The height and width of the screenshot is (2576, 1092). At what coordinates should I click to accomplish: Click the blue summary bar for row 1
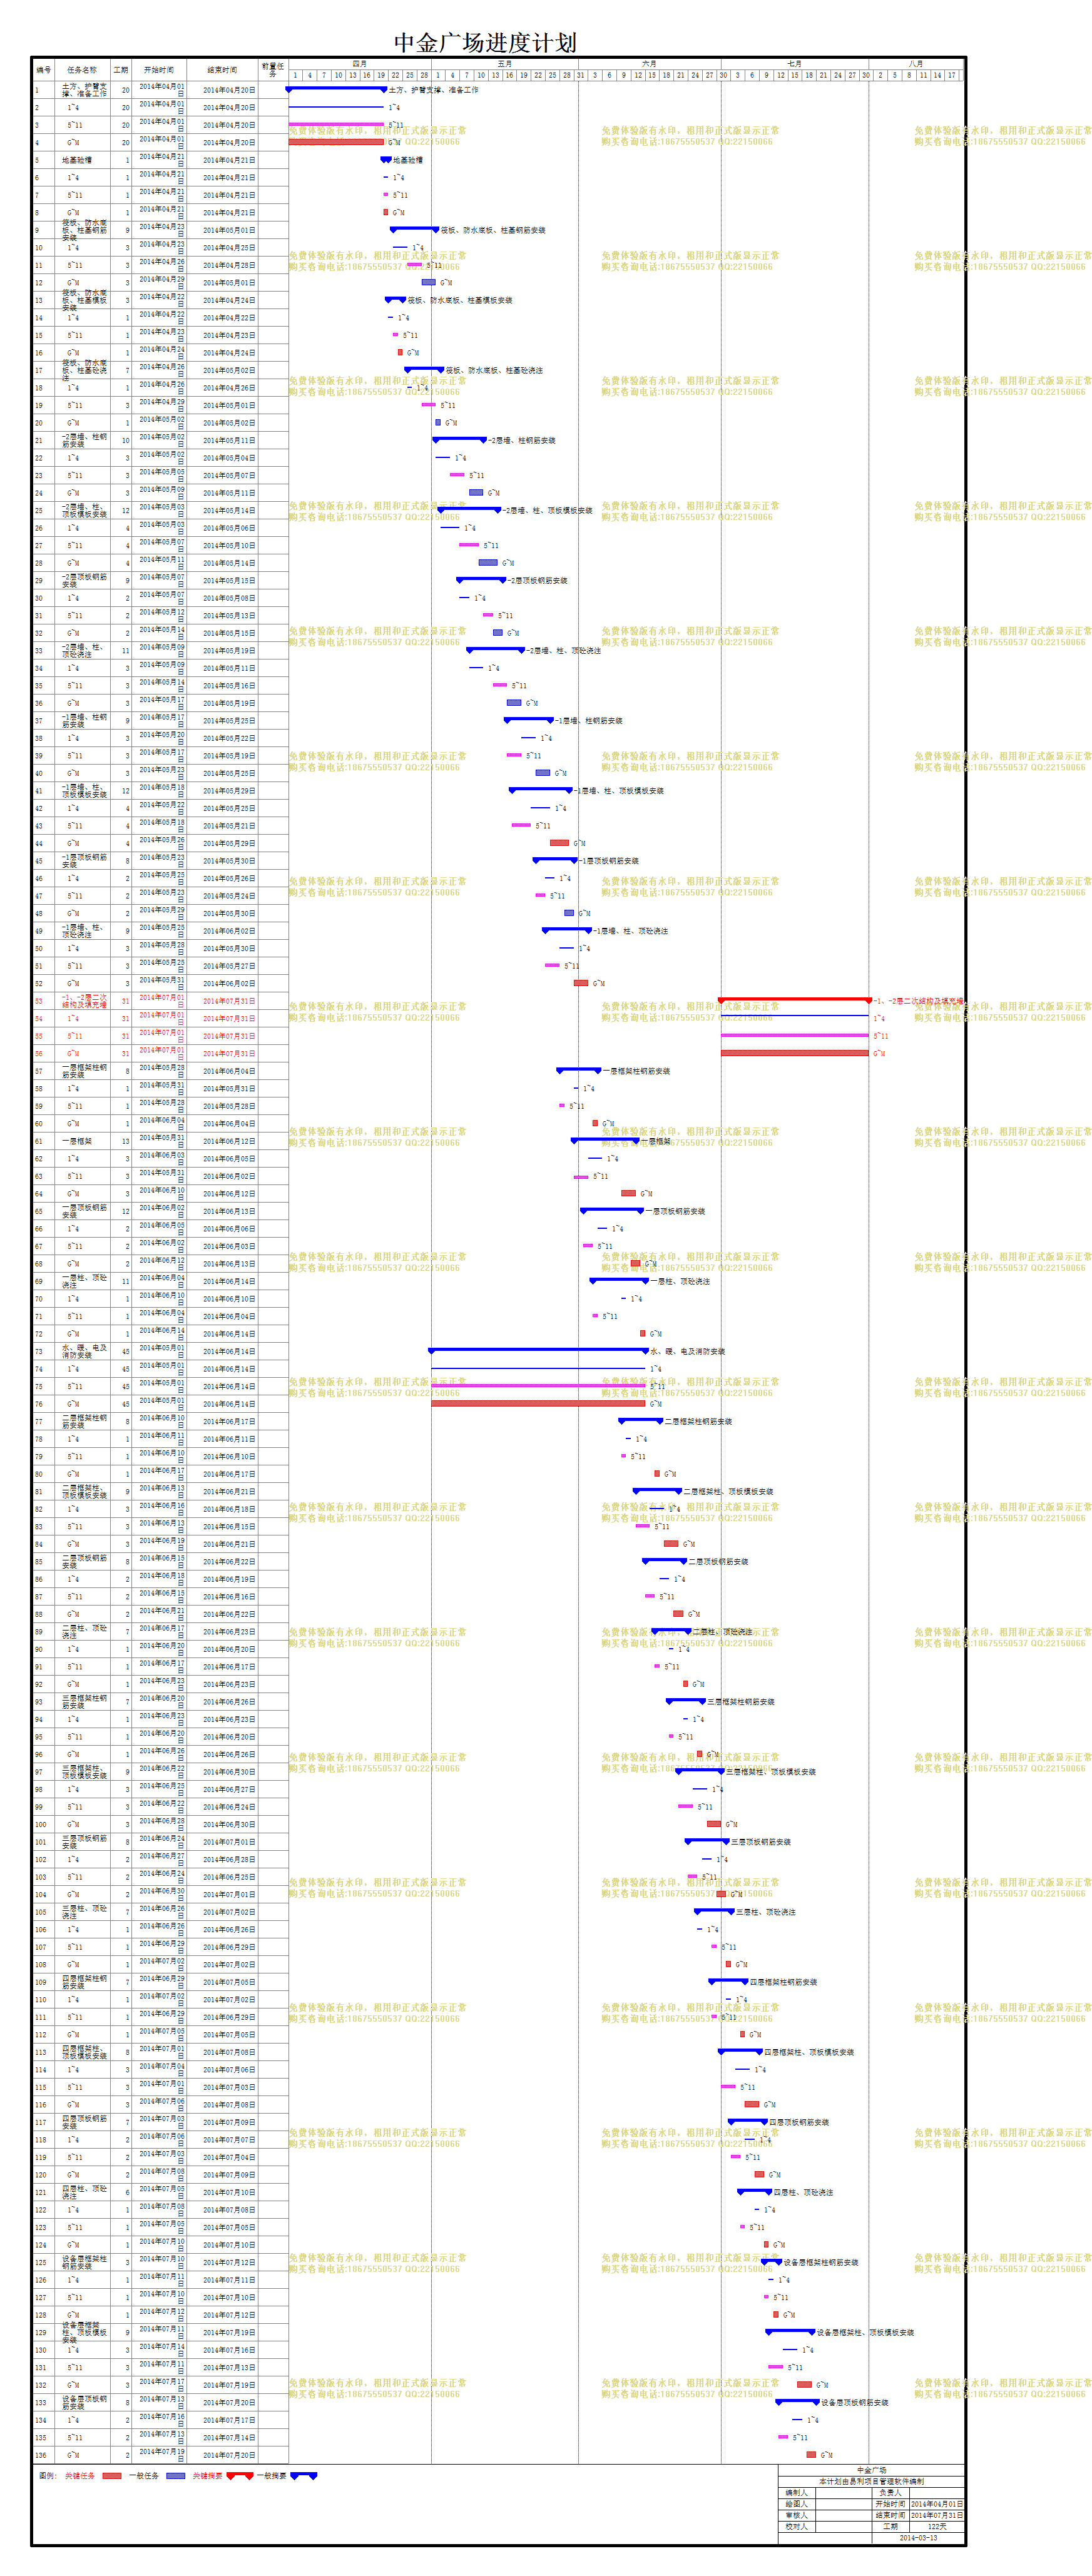[336, 89]
